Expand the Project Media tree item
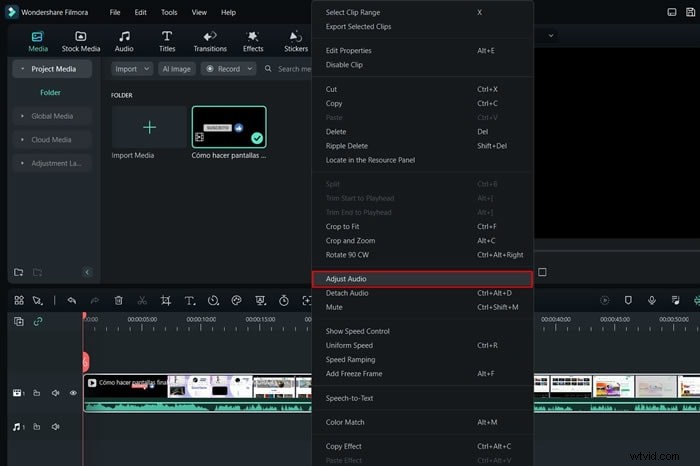The image size is (700, 466). click(22, 69)
